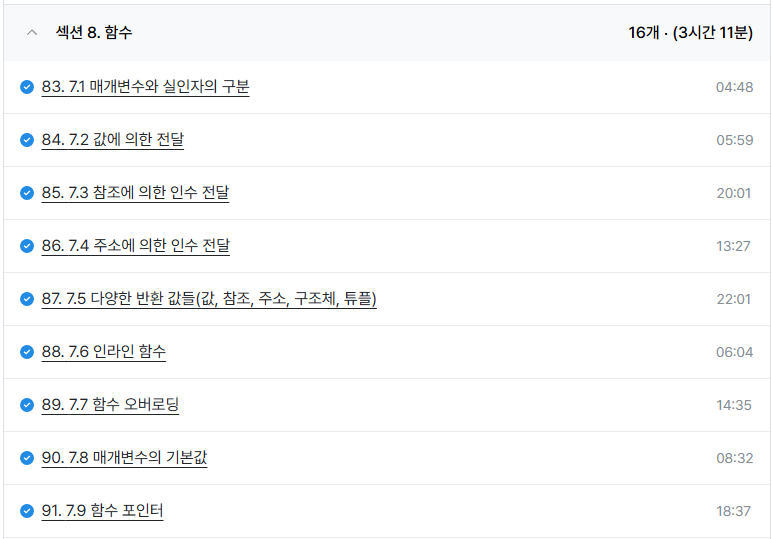Open lecture 91. 7.9 함수 포인터
773x539 pixels.
[102, 511]
